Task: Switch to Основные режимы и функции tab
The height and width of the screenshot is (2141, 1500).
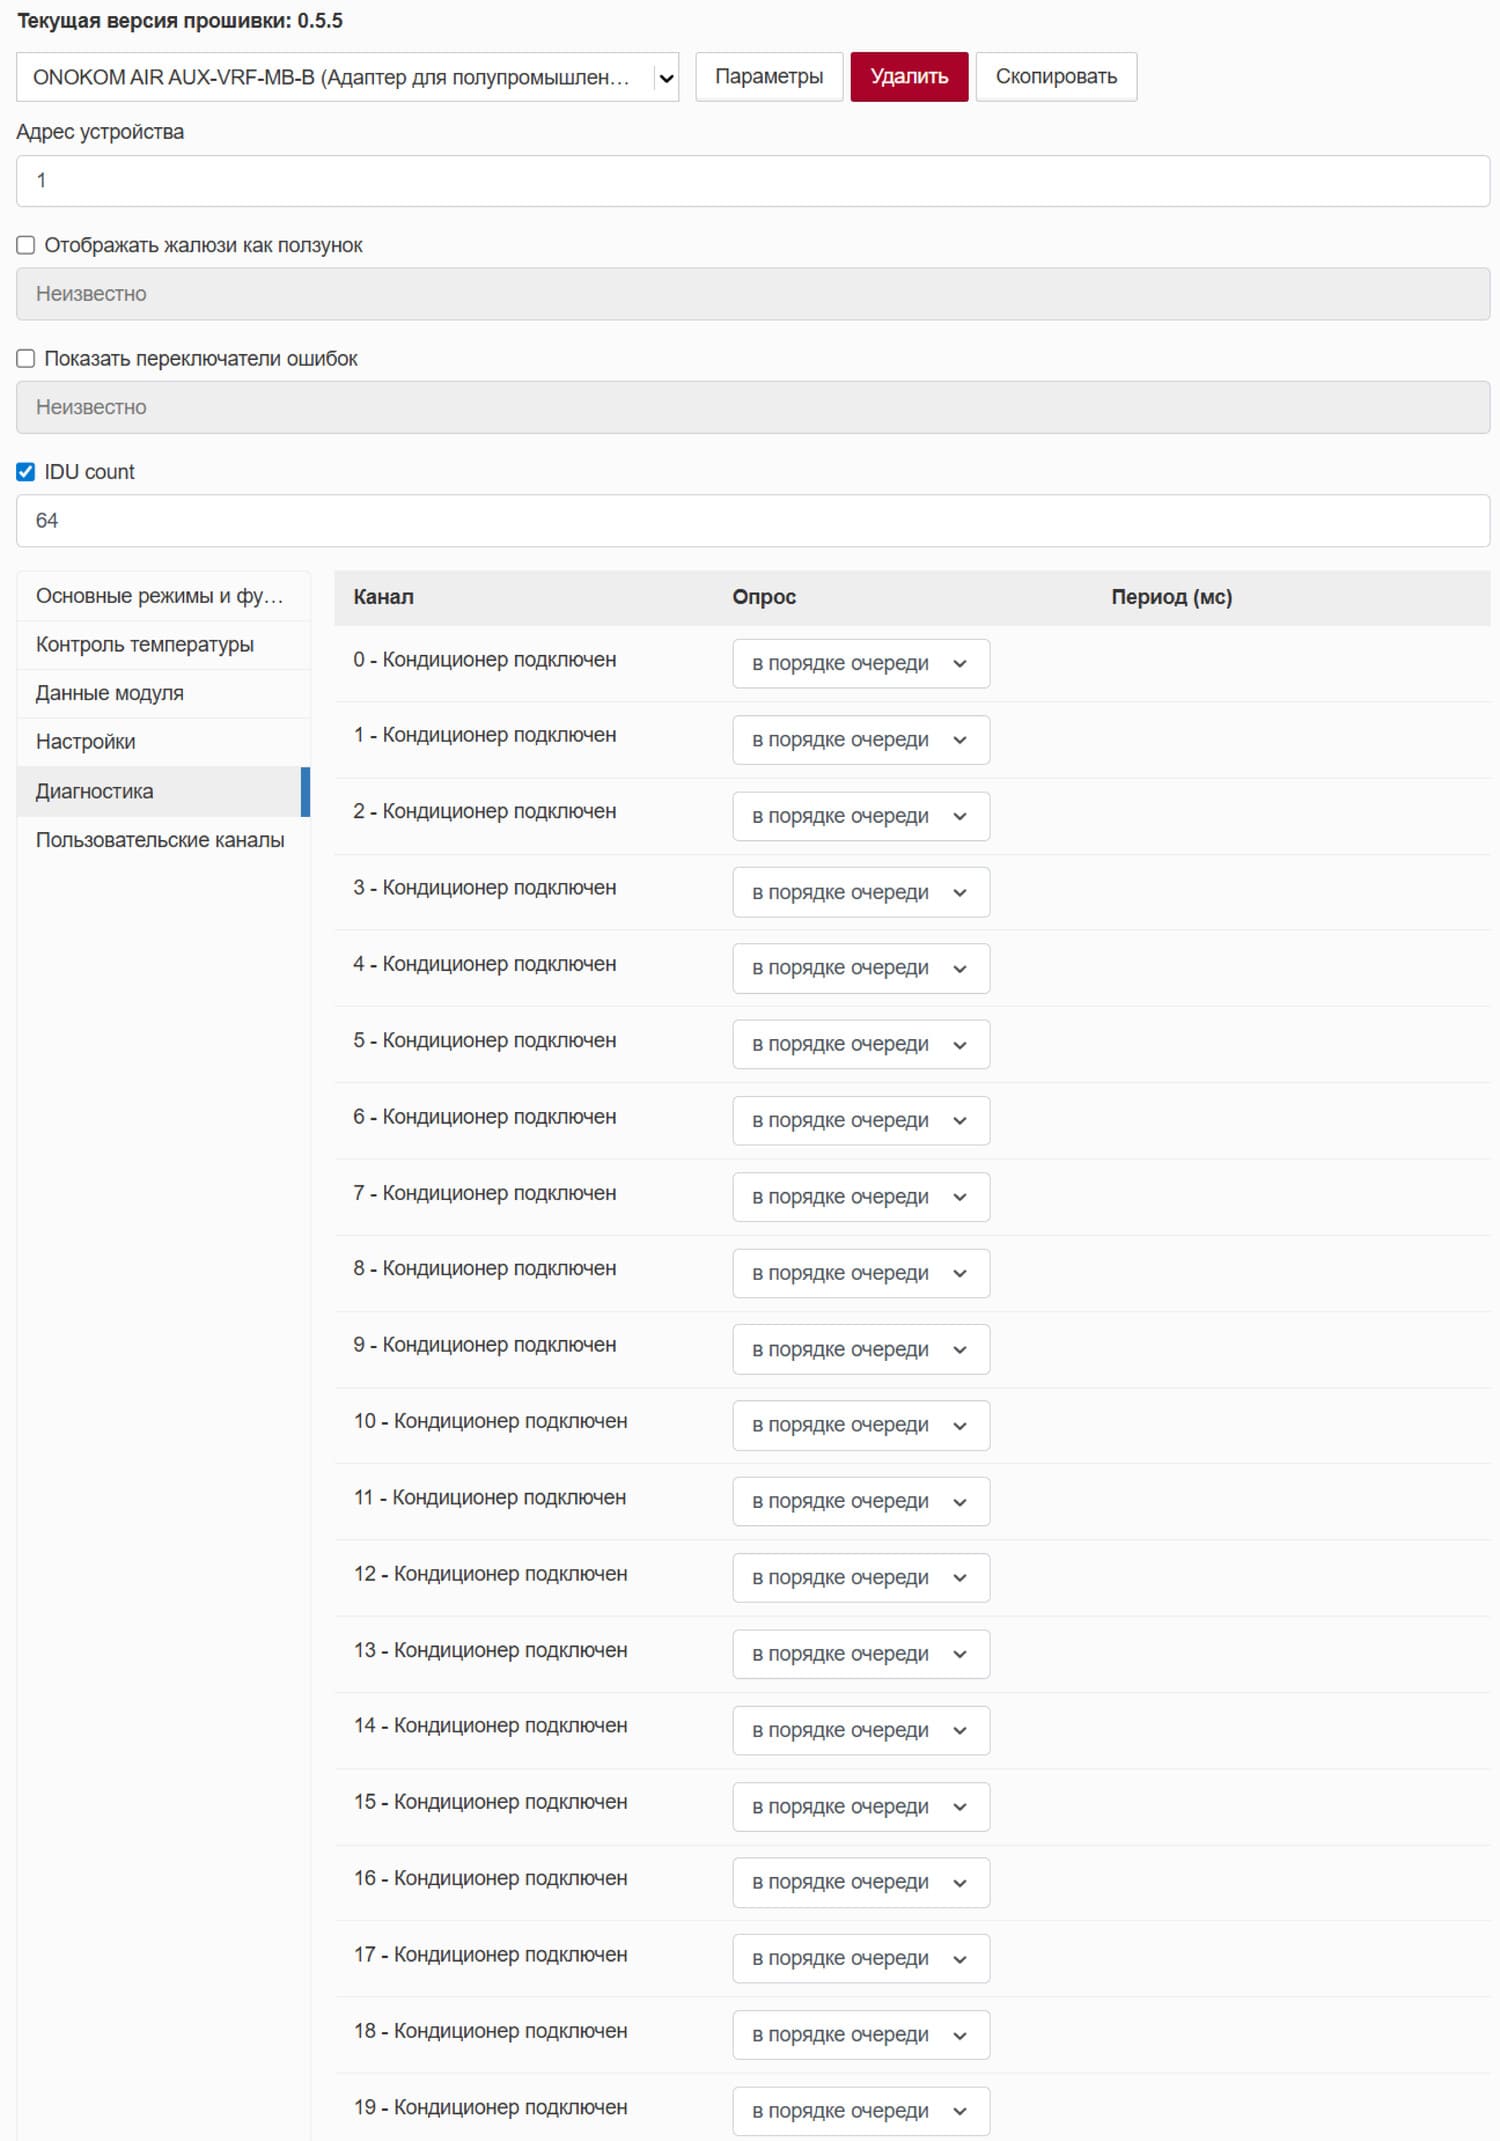Action: [162, 596]
